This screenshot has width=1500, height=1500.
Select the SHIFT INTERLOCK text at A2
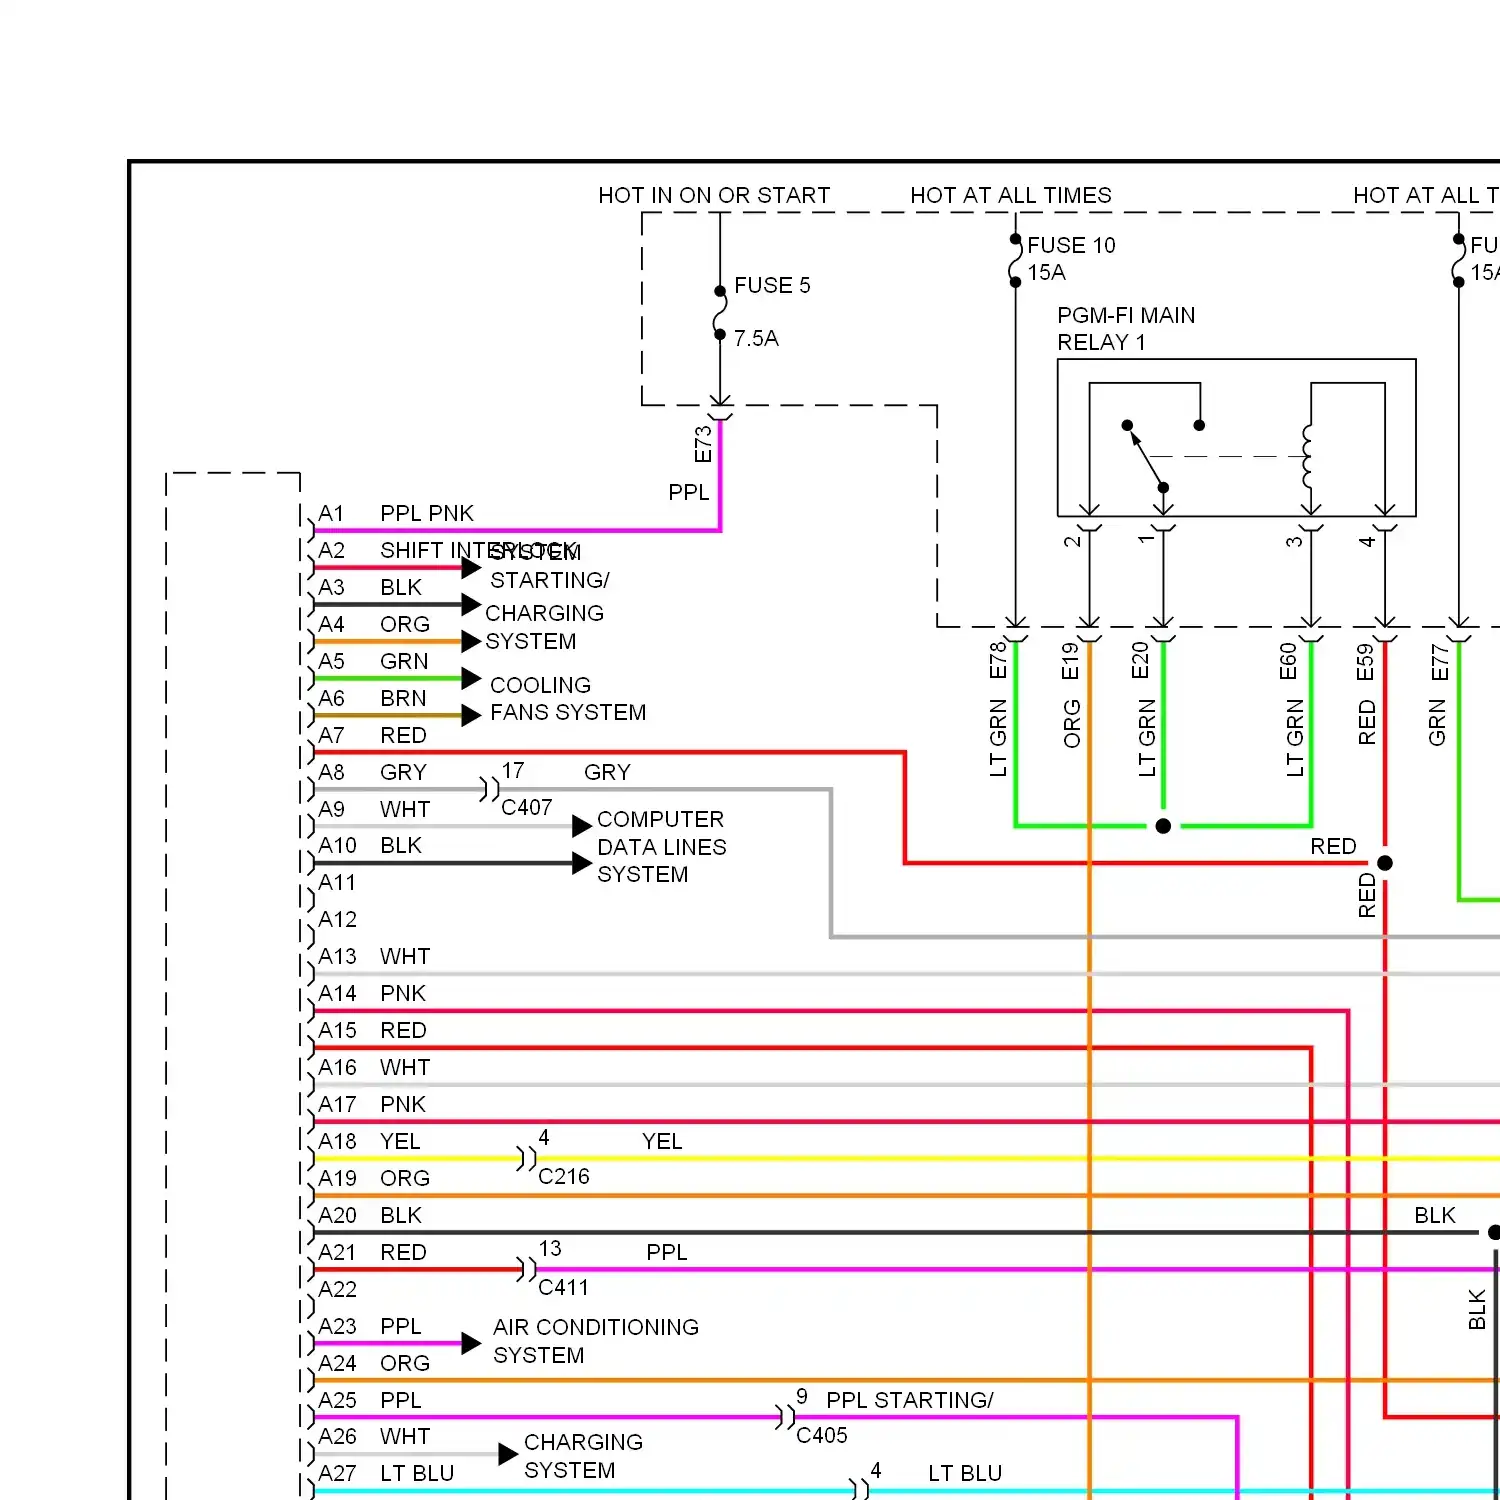tap(479, 550)
